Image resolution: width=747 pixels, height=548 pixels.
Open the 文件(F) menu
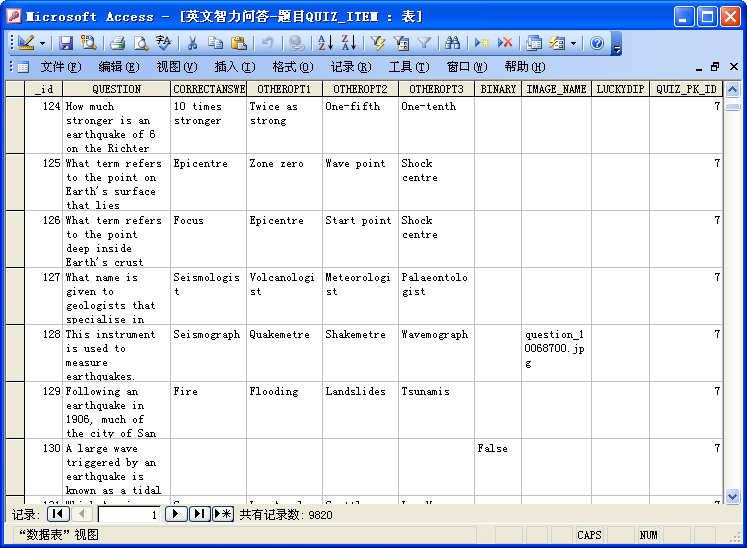click(61, 67)
